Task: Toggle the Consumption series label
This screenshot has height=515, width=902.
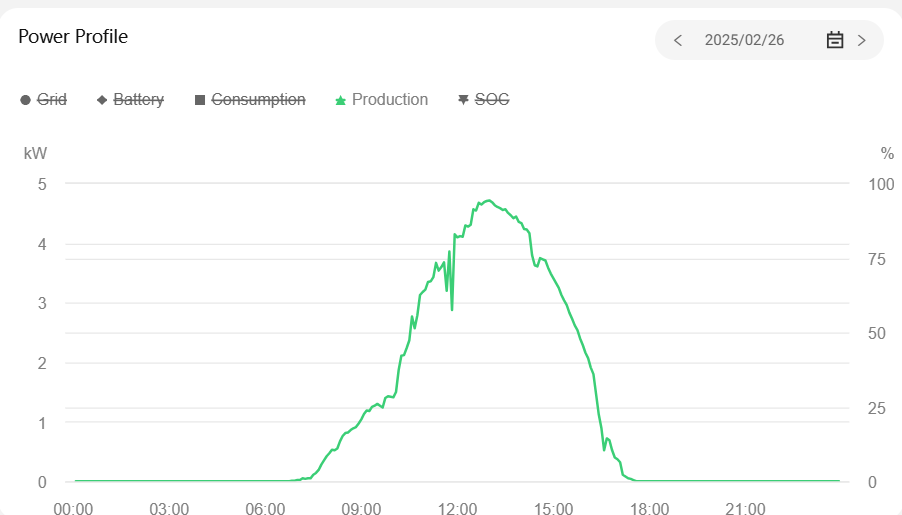Action: point(258,100)
